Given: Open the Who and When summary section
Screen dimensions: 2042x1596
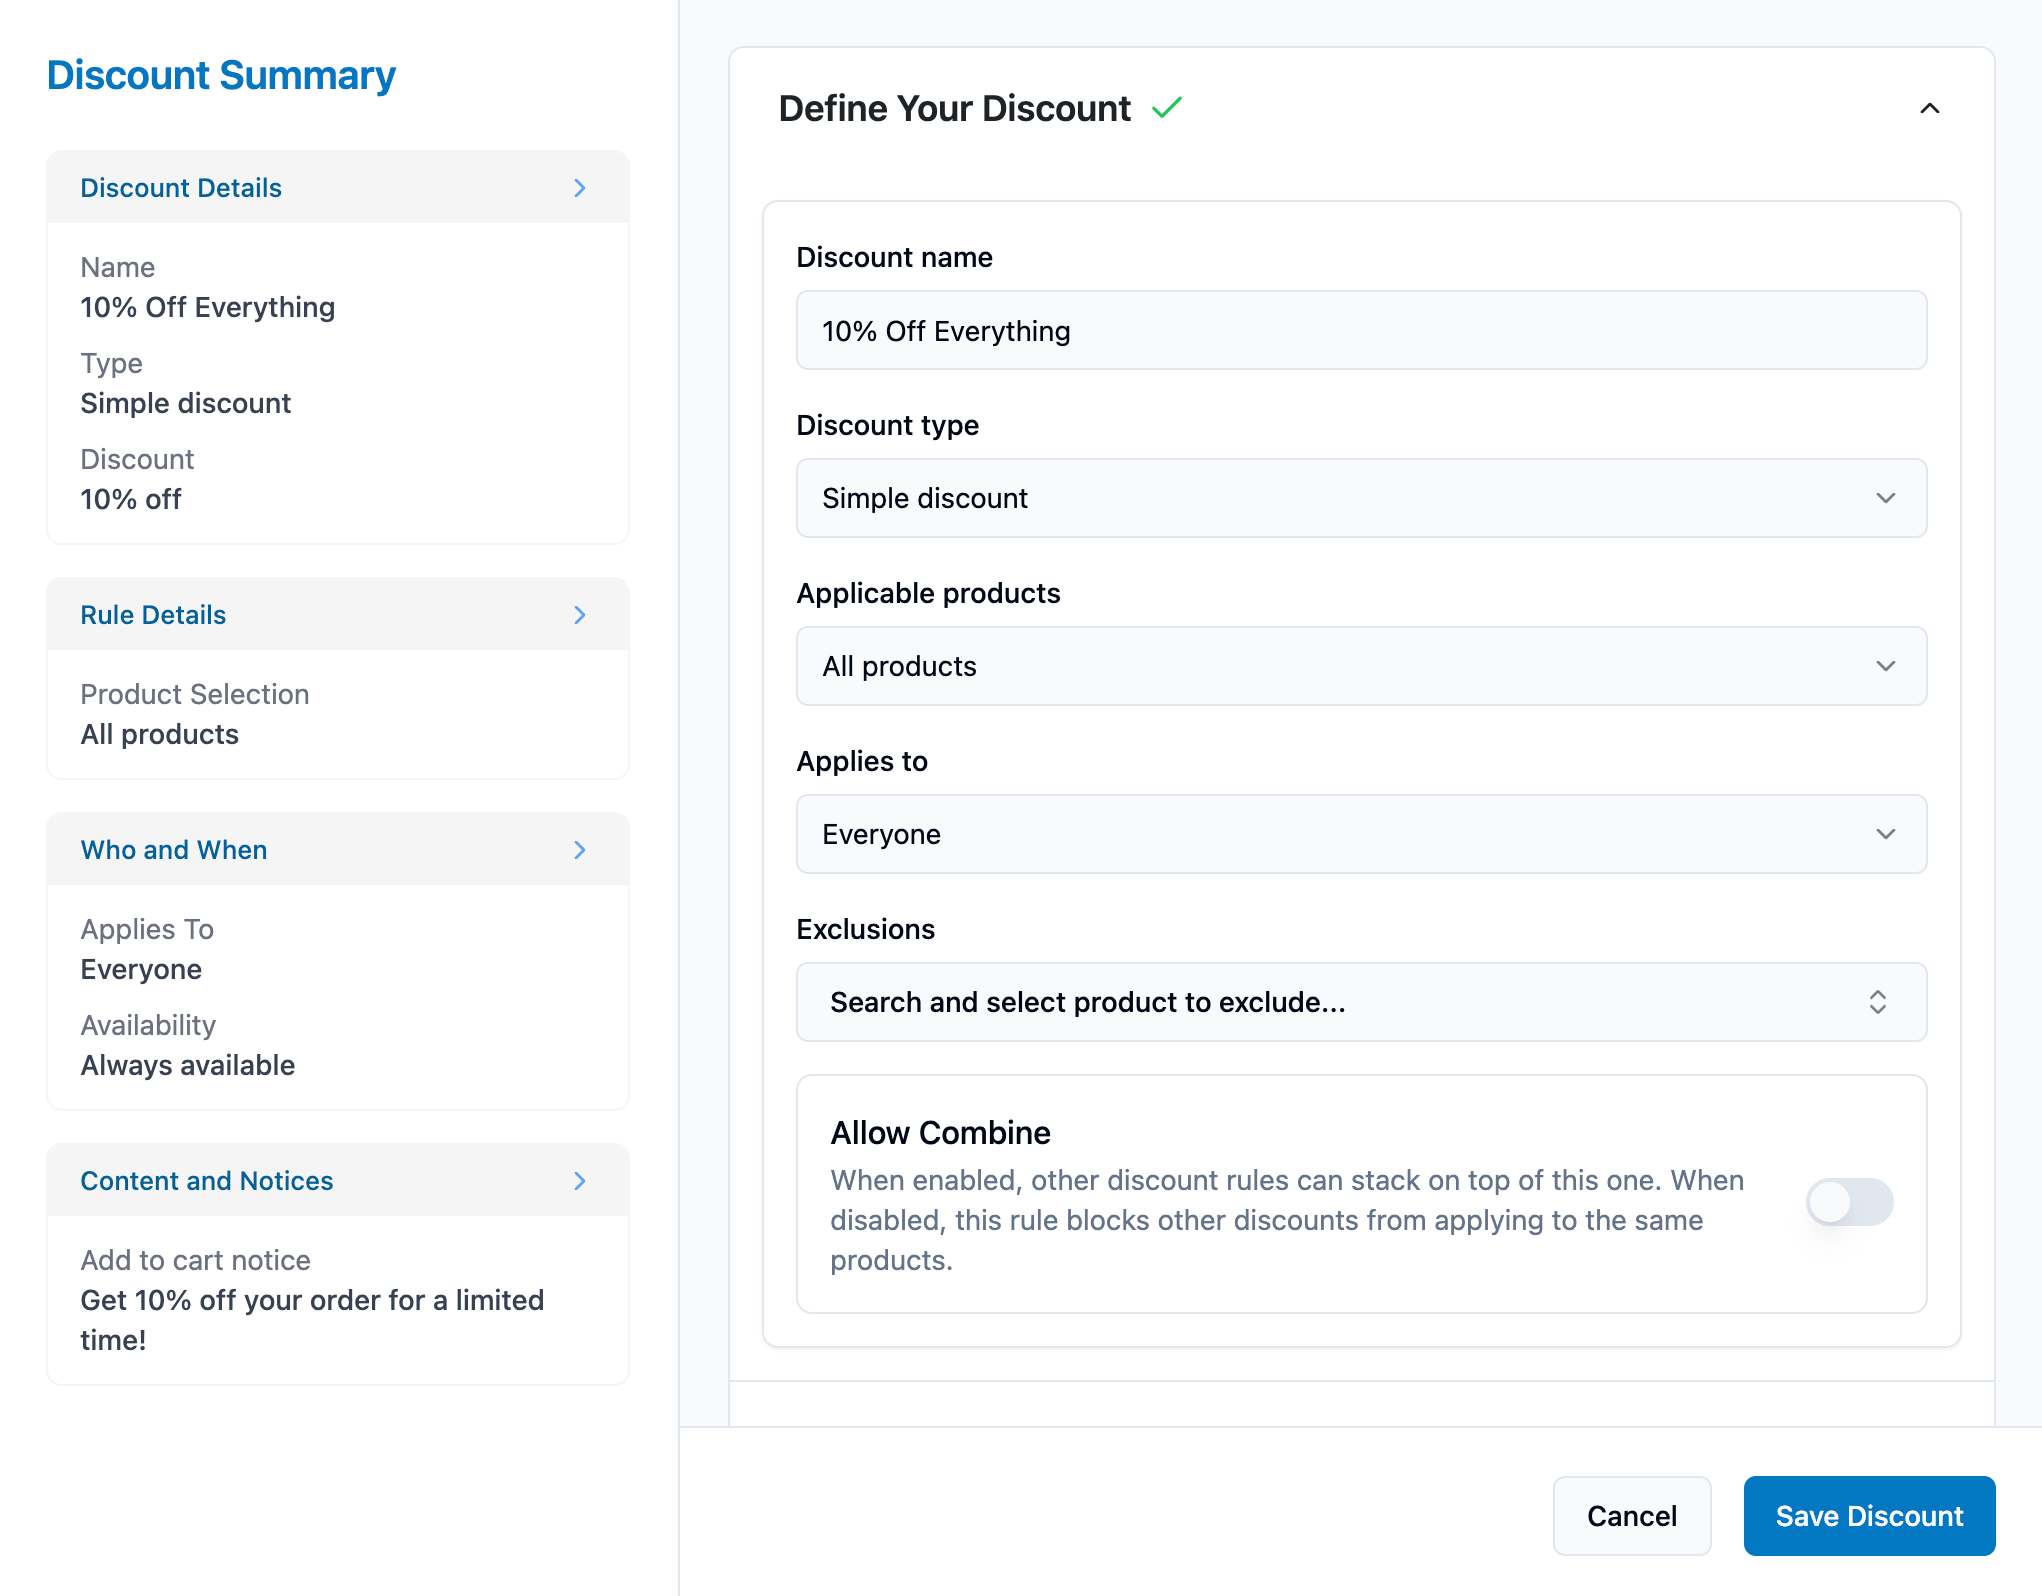Looking at the screenshot, I should point(338,850).
